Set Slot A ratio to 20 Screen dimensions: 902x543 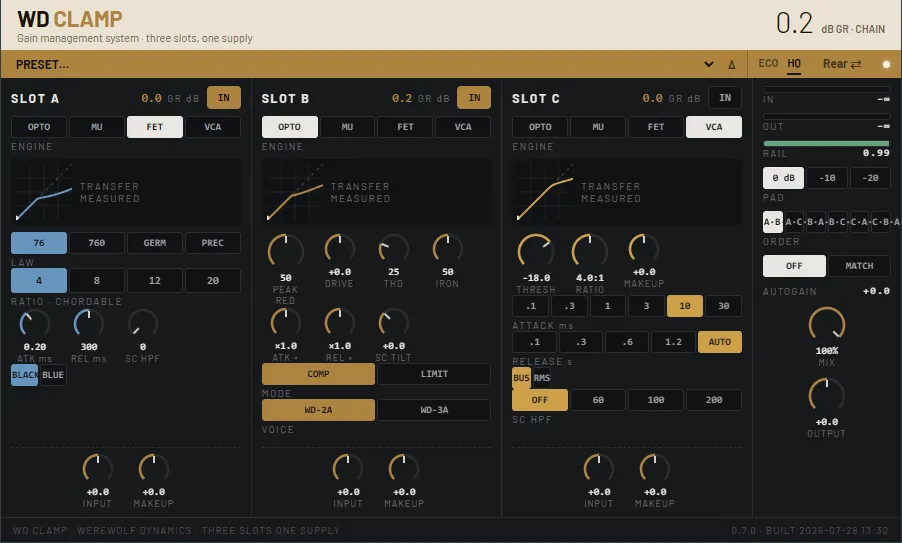[x=213, y=281]
